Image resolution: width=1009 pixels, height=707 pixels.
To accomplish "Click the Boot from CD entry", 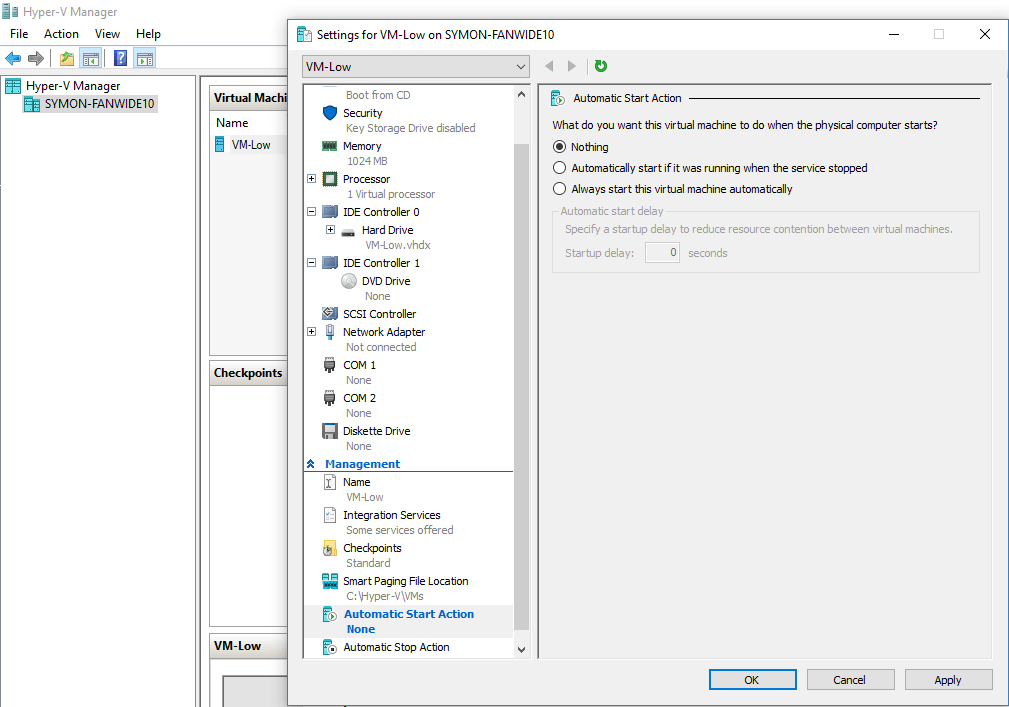I will tap(378, 95).
